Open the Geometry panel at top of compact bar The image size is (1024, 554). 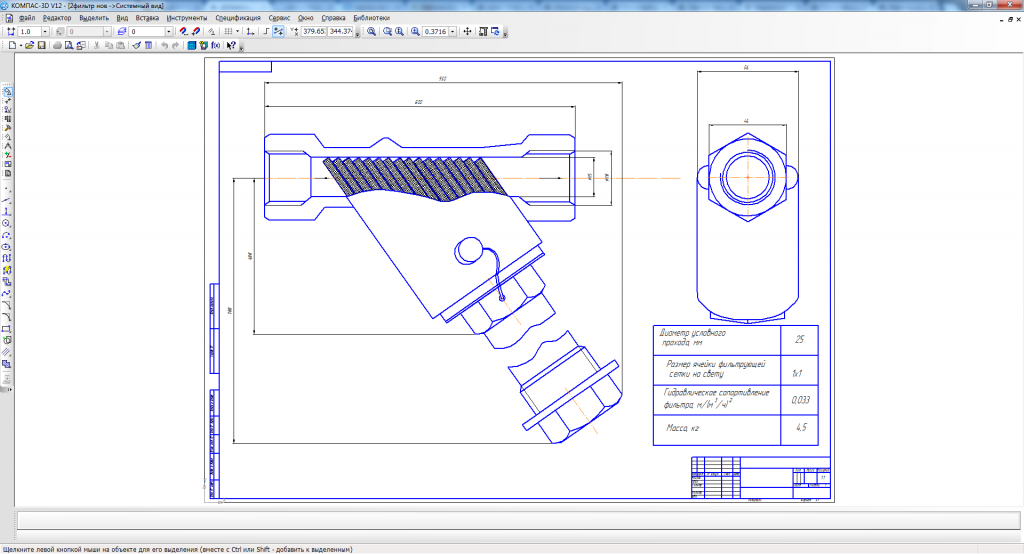tap(7, 92)
